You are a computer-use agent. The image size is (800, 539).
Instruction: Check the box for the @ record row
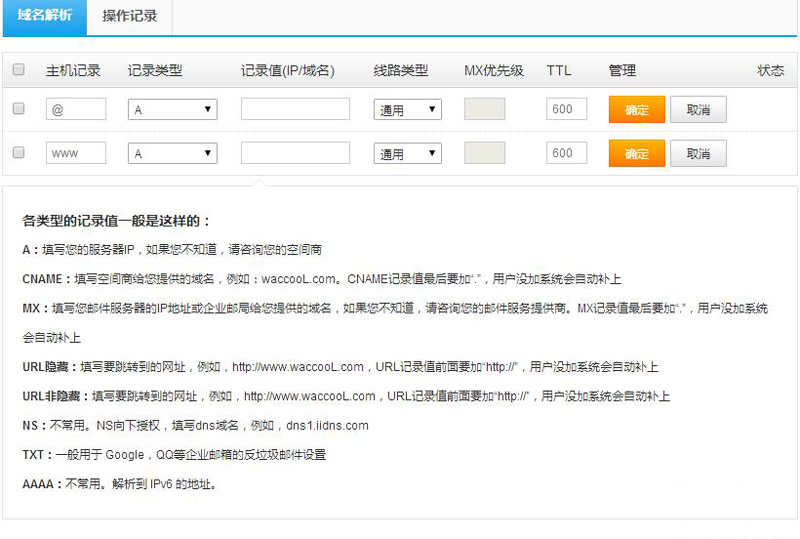pyautogui.click(x=18, y=109)
